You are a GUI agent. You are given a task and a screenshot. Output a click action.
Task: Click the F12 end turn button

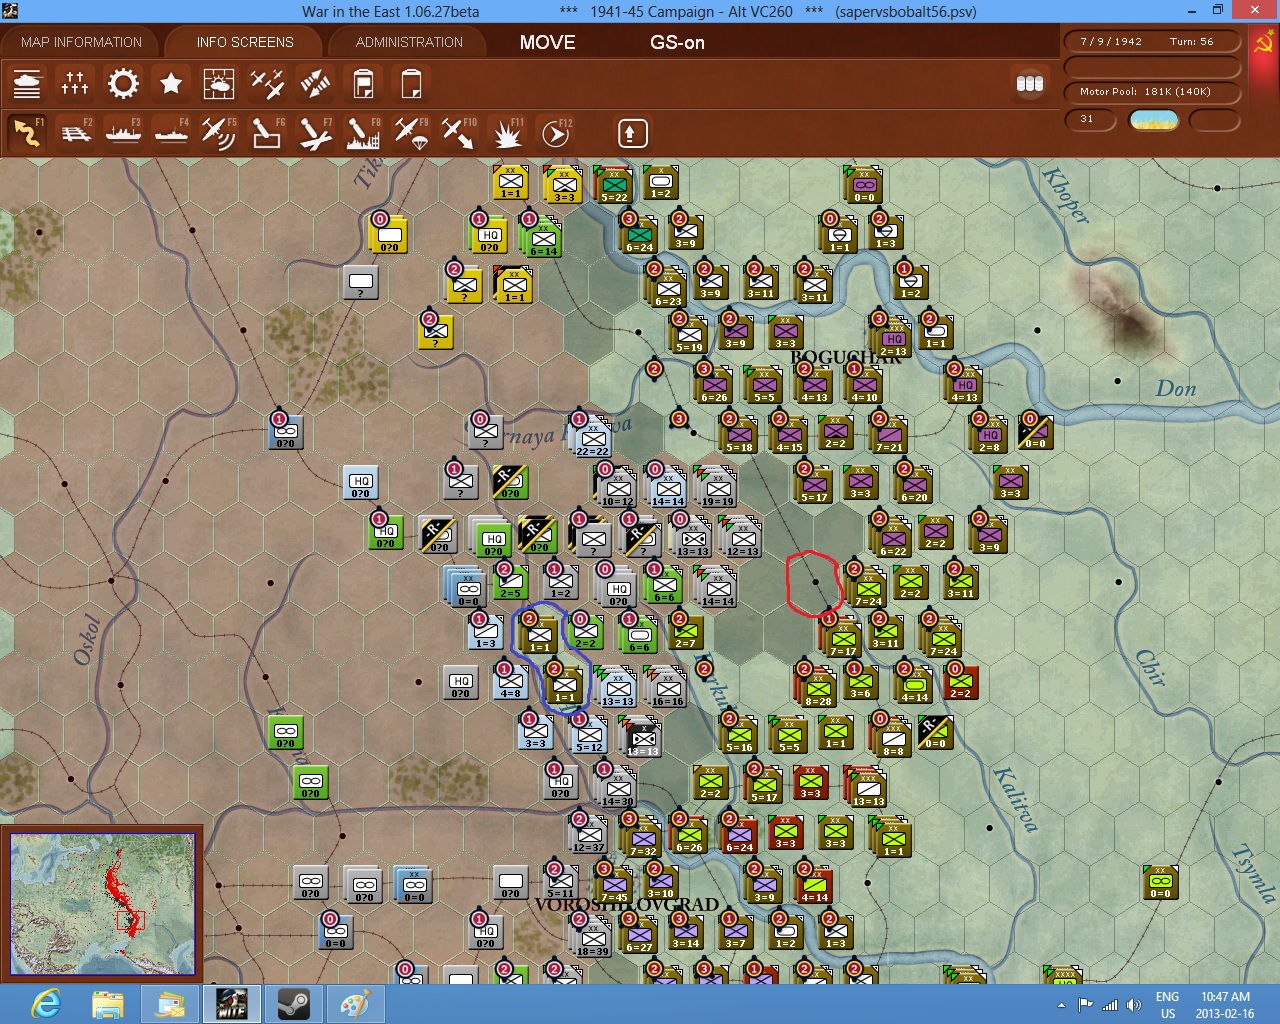[555, 133]
